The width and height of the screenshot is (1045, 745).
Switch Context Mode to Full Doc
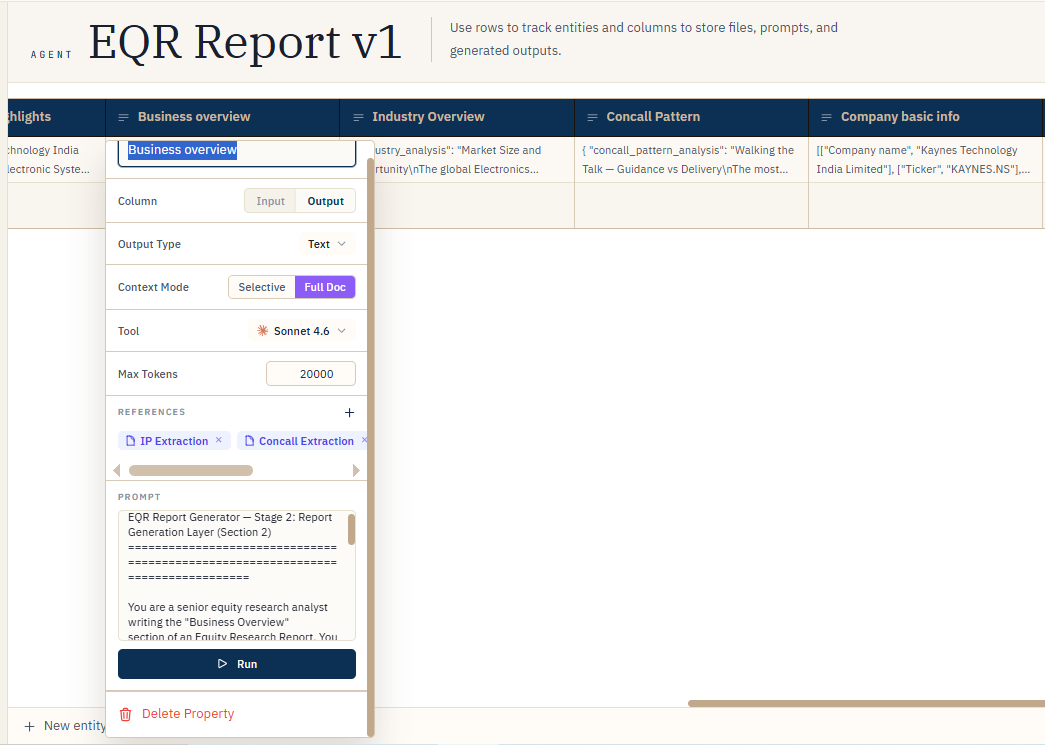(325, 287)
